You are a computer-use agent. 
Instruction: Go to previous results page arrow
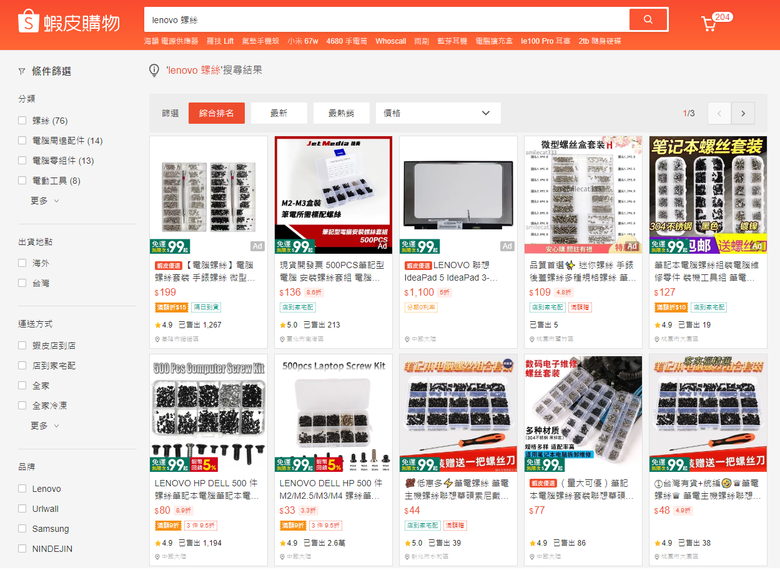[719, 113]
